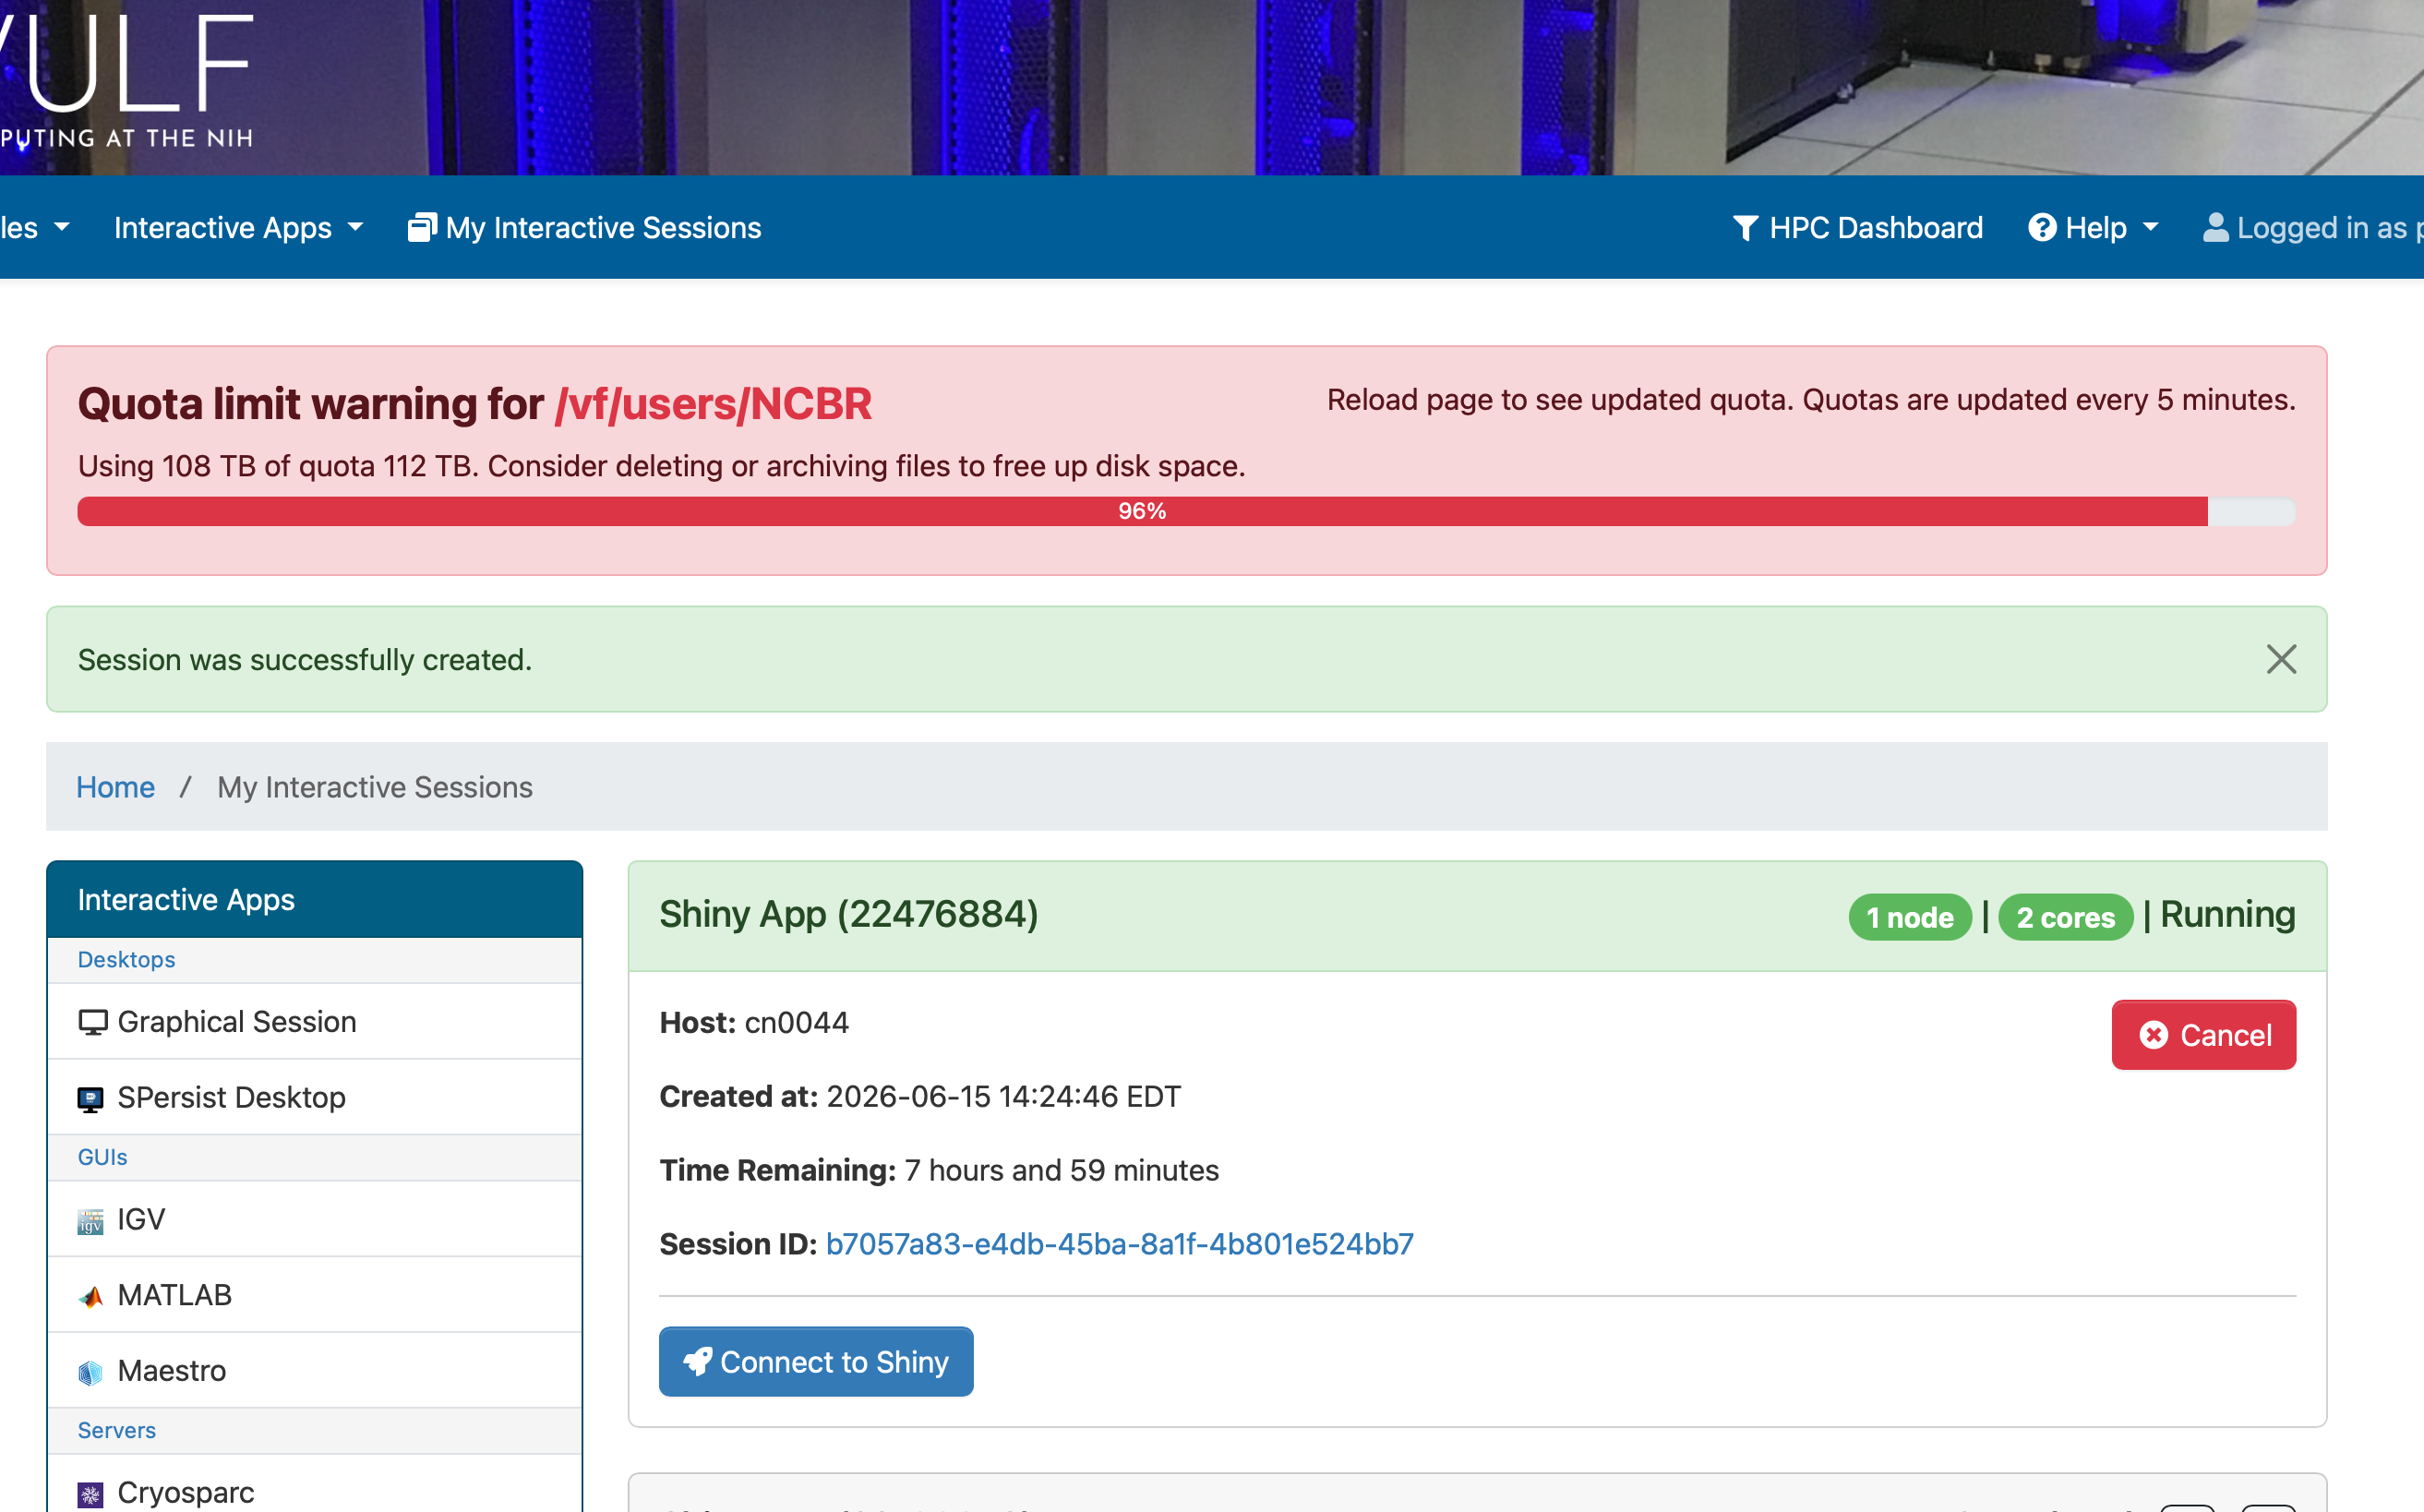The width and height of the screenshot is (2424, 1512).
Task: Expand the Help dropdown menu
Action: point(2093,228)
